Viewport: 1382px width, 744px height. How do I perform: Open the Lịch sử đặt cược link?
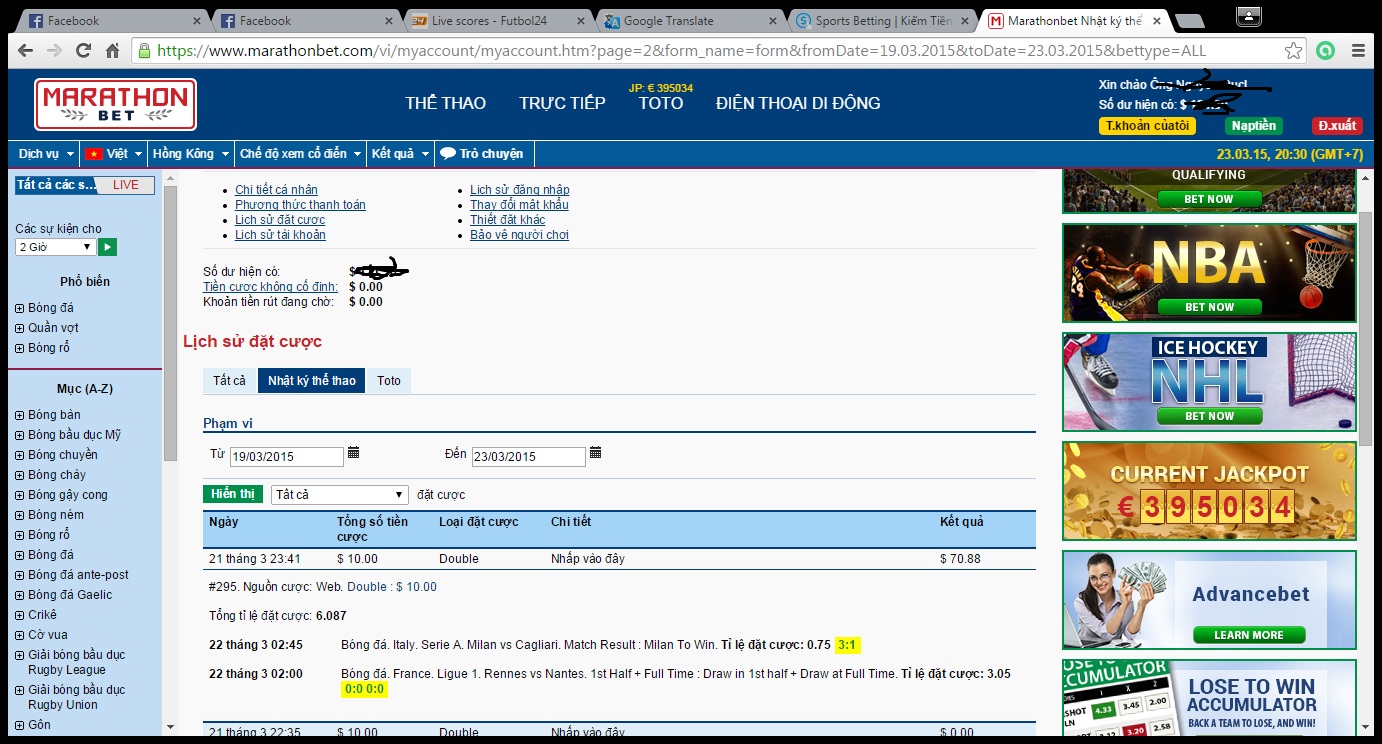280,220
